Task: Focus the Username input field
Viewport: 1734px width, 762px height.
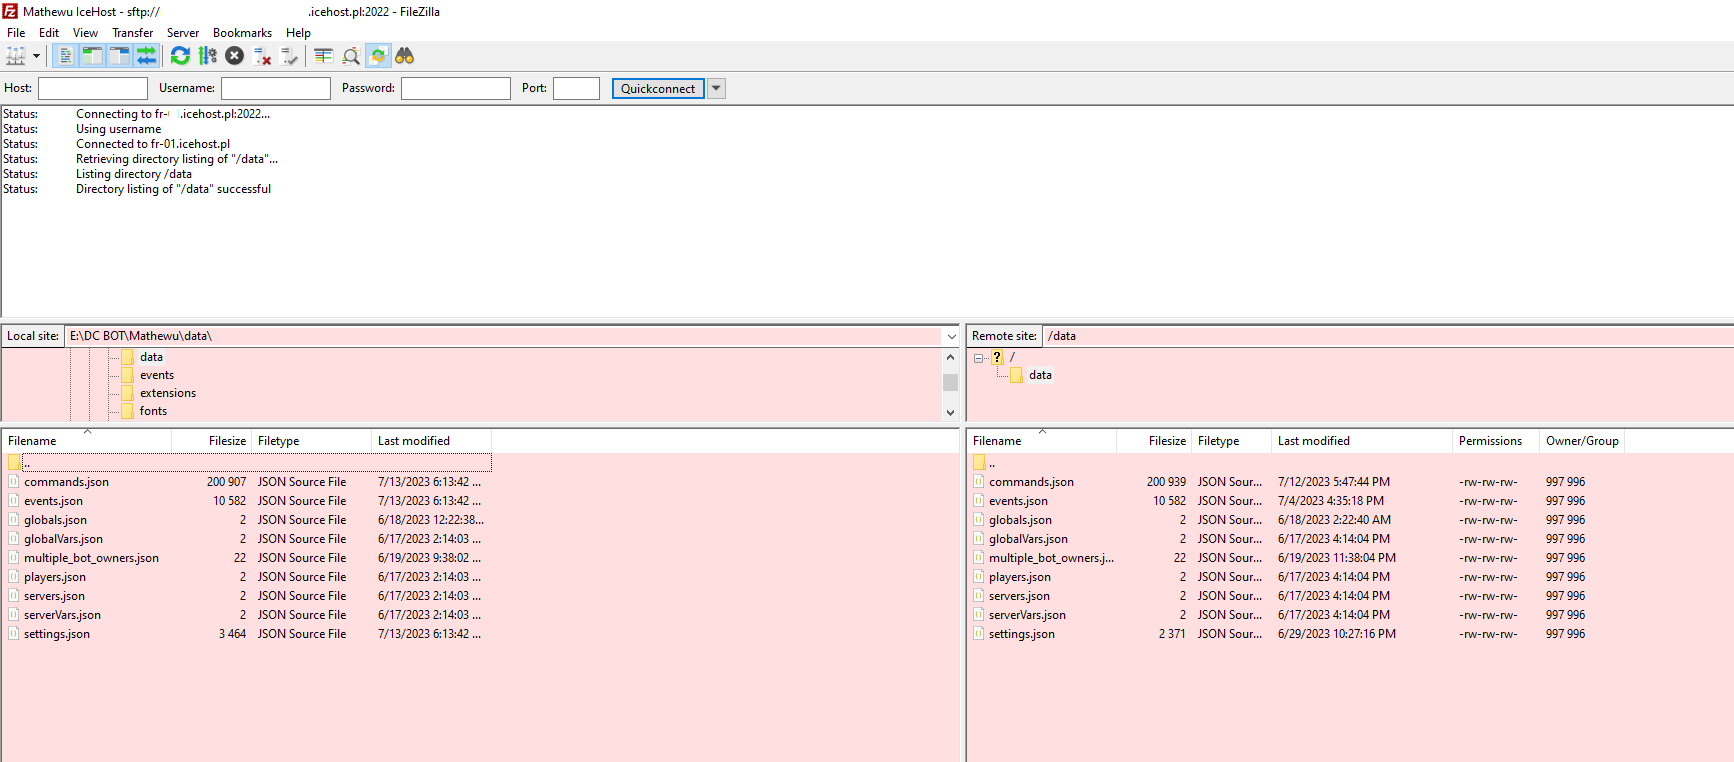Action: [x=276, y=89]
